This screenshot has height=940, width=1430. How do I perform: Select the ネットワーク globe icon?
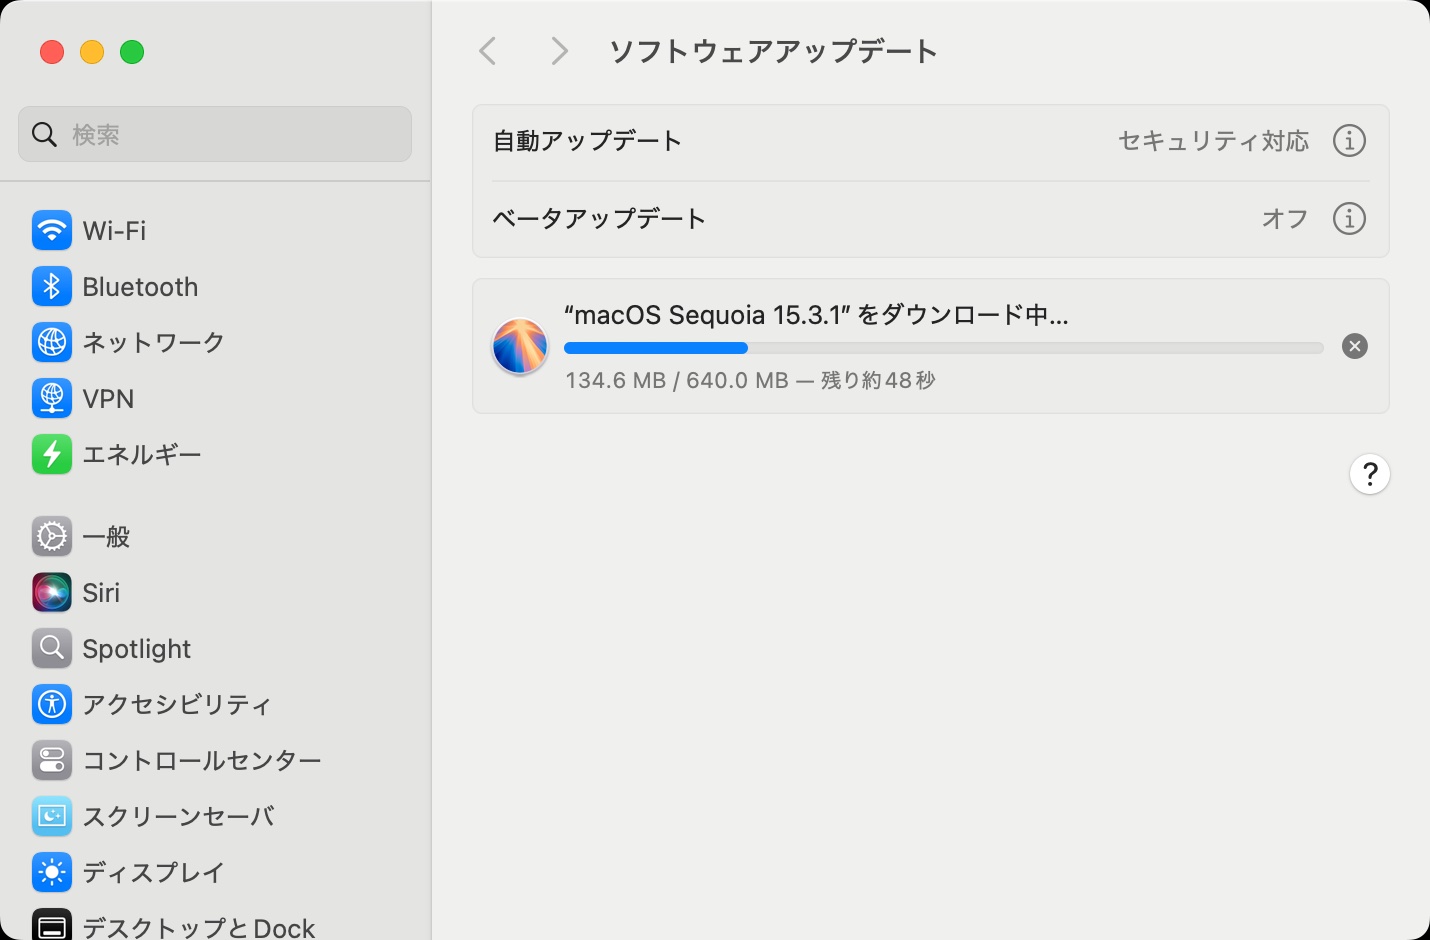click(x=52, y=343)
